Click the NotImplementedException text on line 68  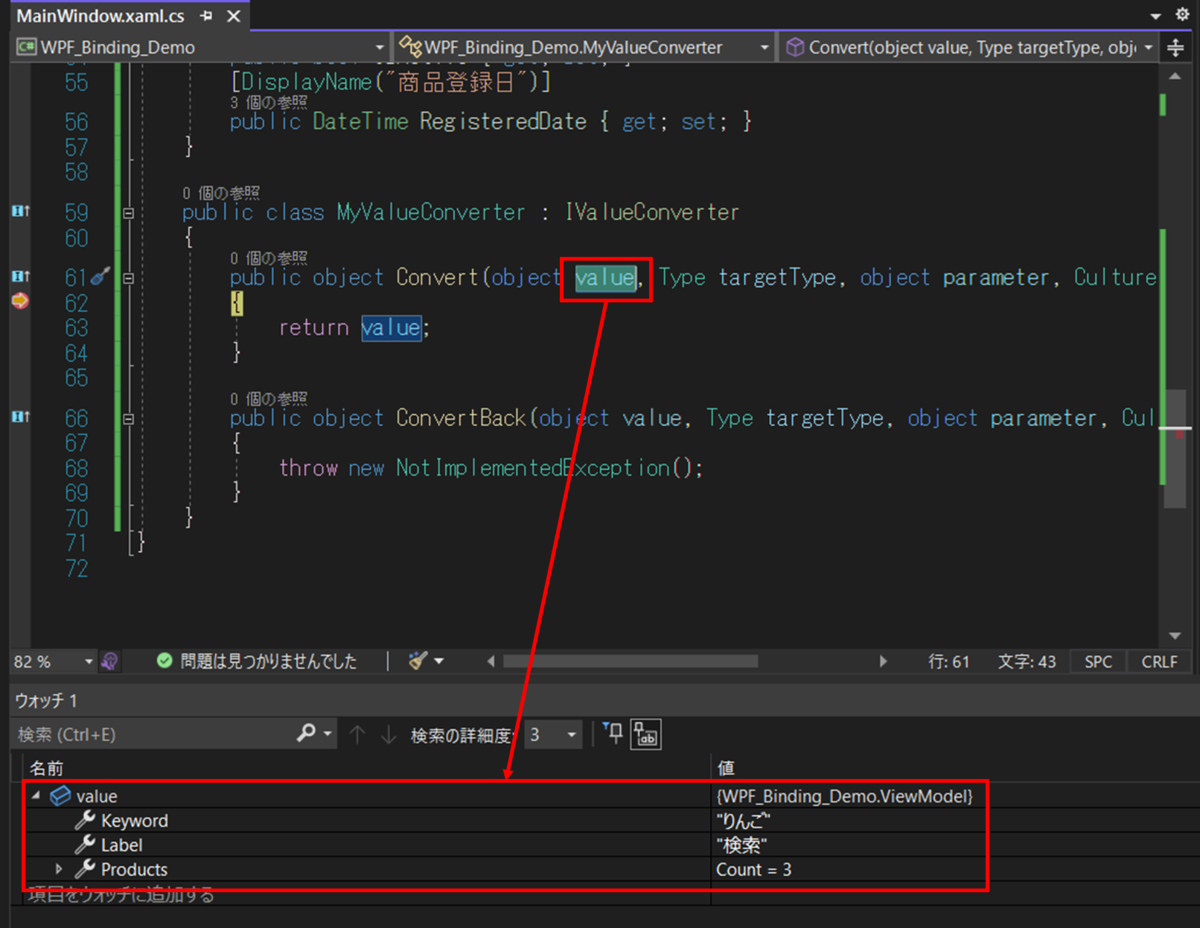[x=532, y=468]
